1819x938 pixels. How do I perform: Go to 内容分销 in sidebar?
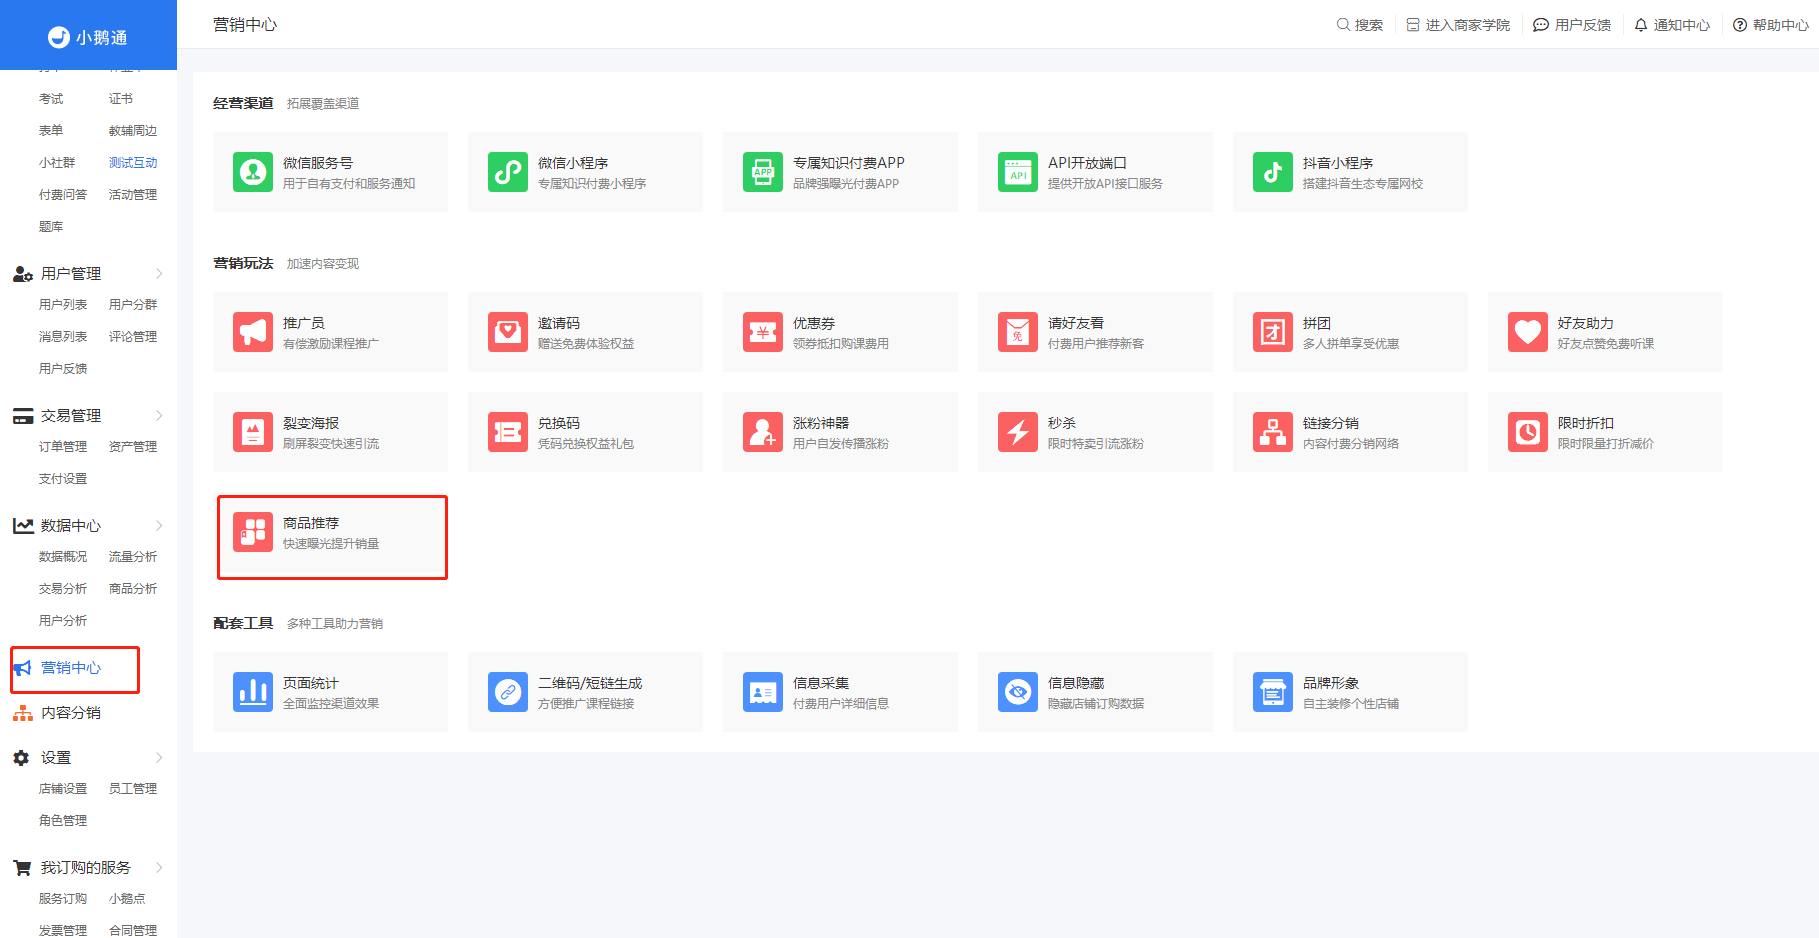coord(71,713)
